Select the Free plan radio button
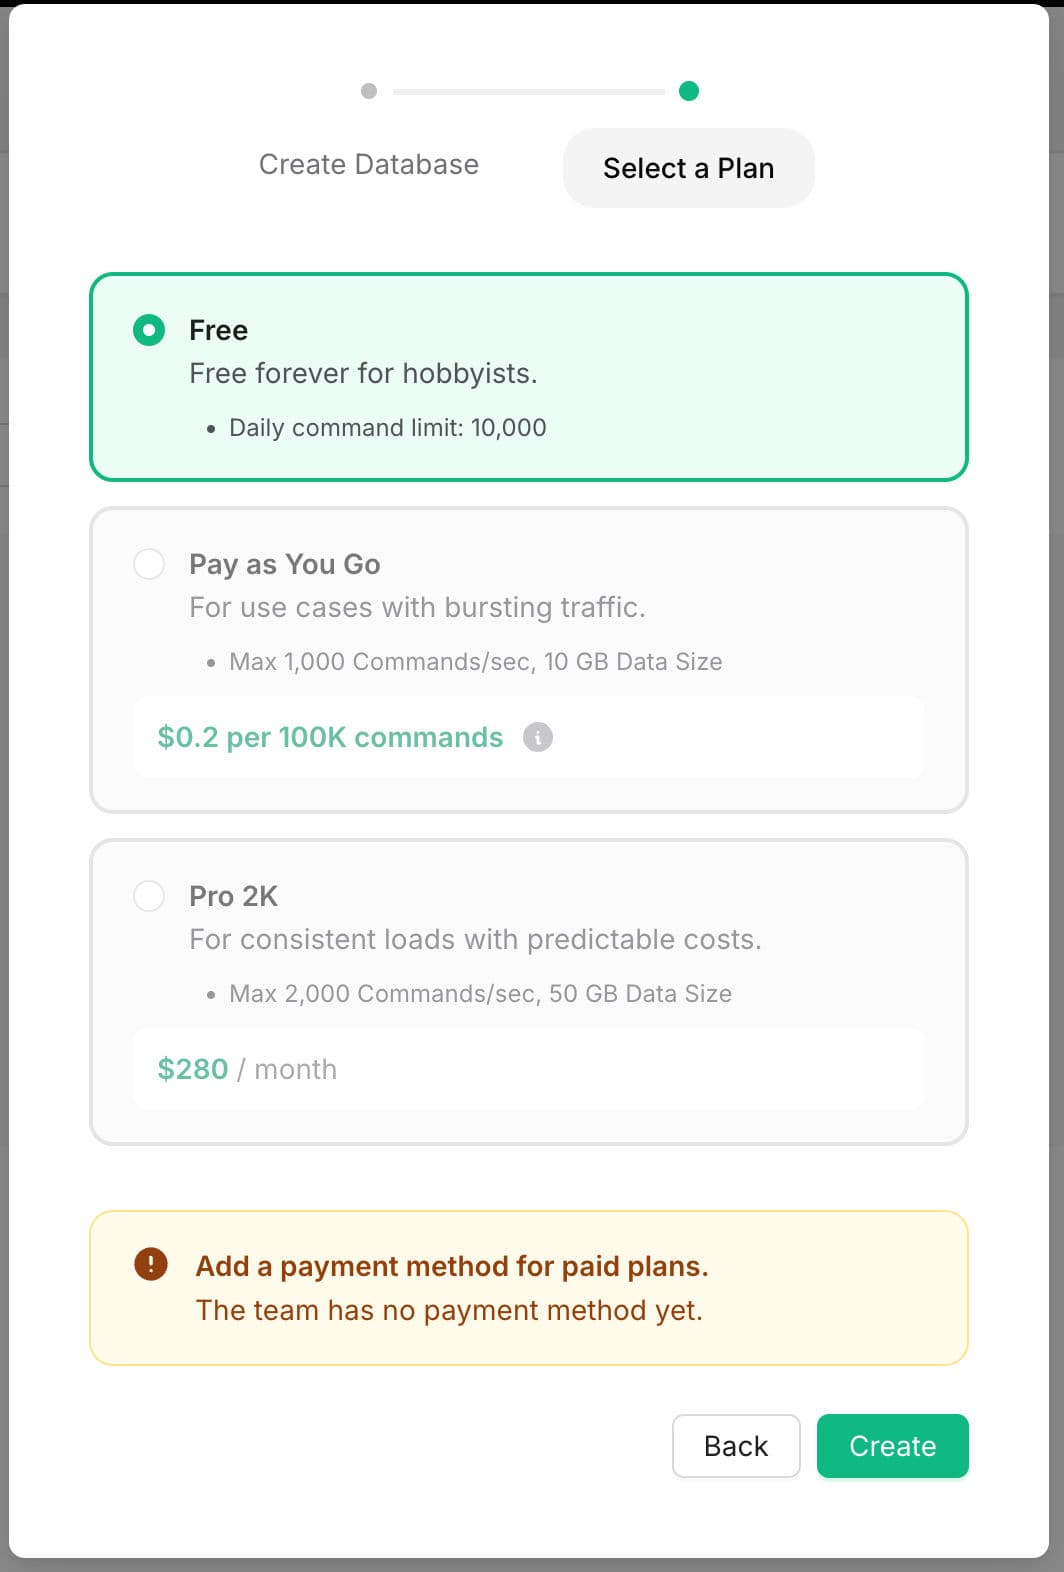 point(149,330)
